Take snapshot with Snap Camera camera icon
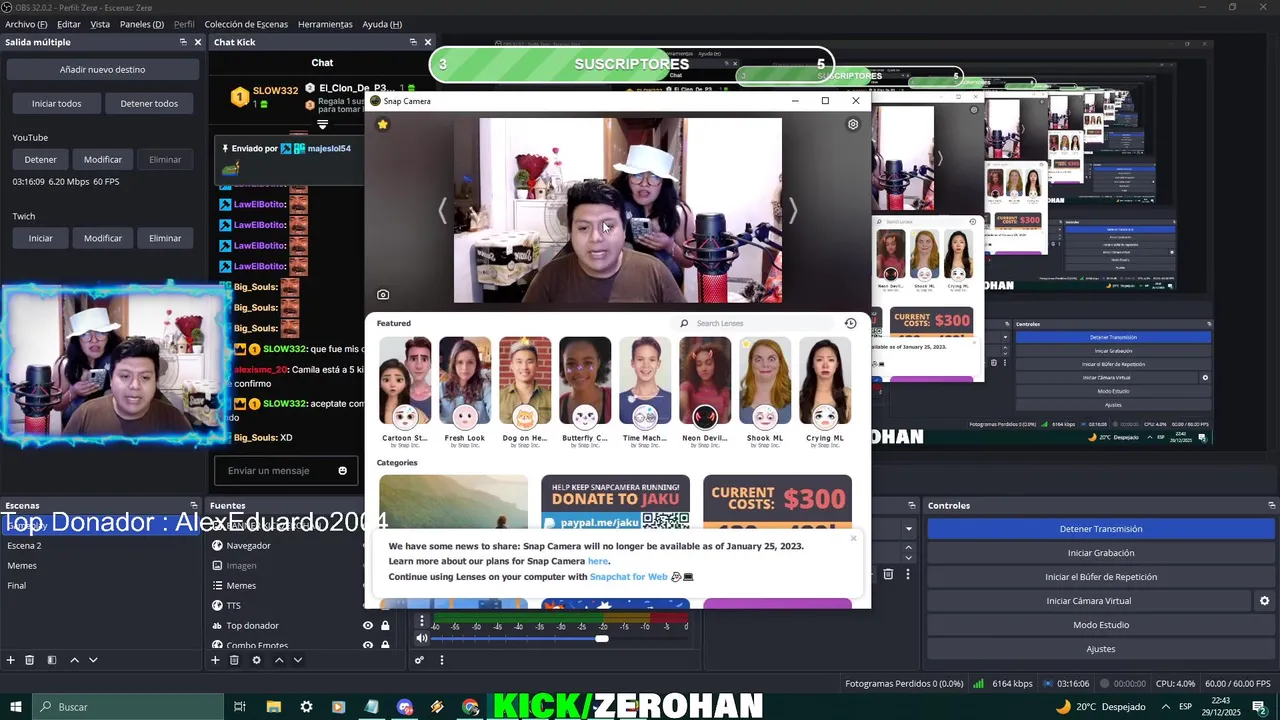Screen dimensions: 1280x720 point(383,295)
